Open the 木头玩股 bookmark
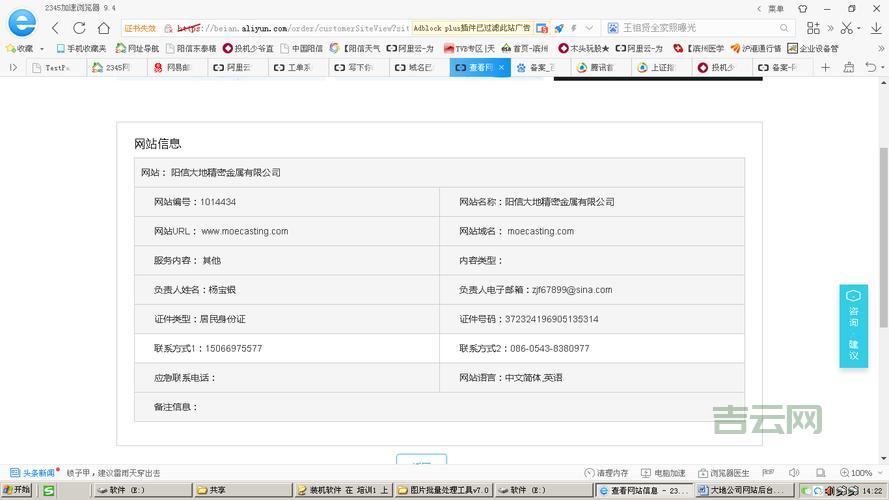Image resolution: width=889 pixels, height=500 pixels. (584, 49)
